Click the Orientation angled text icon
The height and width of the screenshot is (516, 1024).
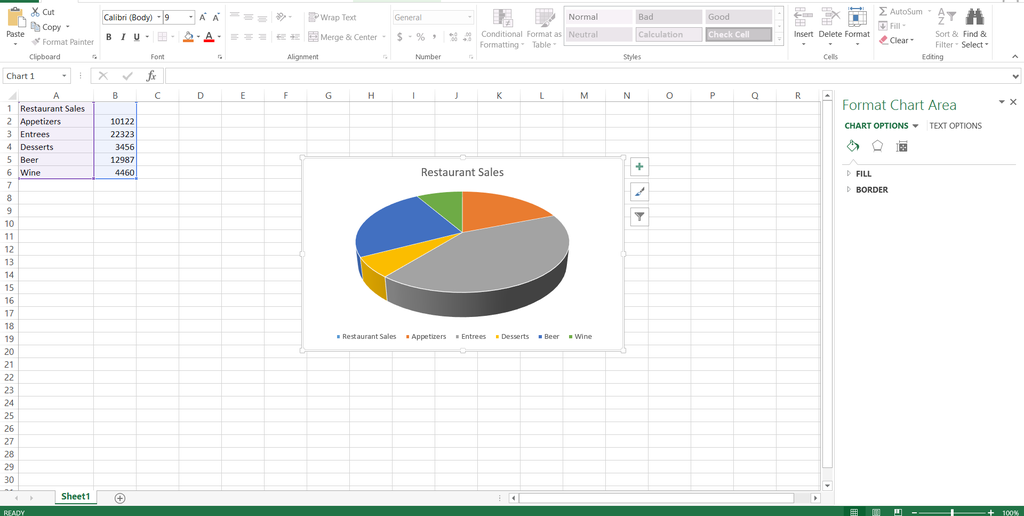[x=280, y=17]
